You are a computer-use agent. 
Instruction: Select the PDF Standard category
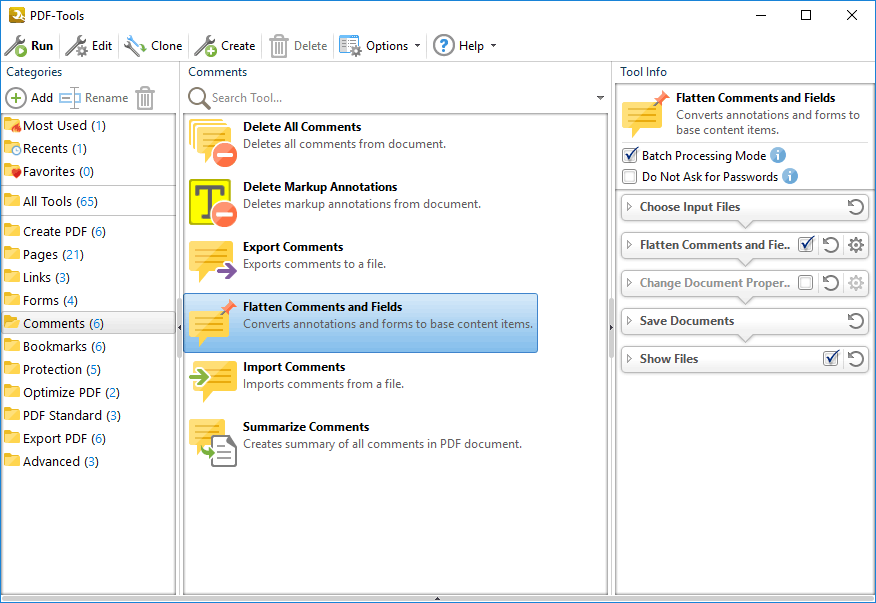(89, 415)
